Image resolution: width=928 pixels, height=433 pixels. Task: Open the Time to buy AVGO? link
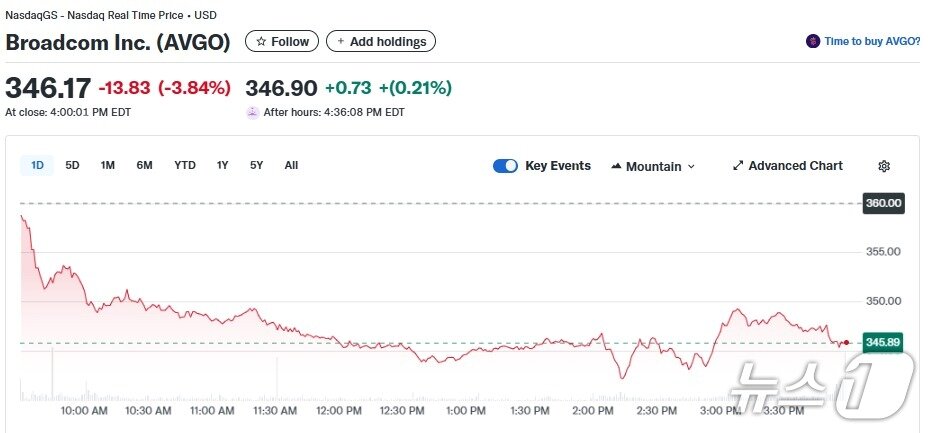click(870, 42)
